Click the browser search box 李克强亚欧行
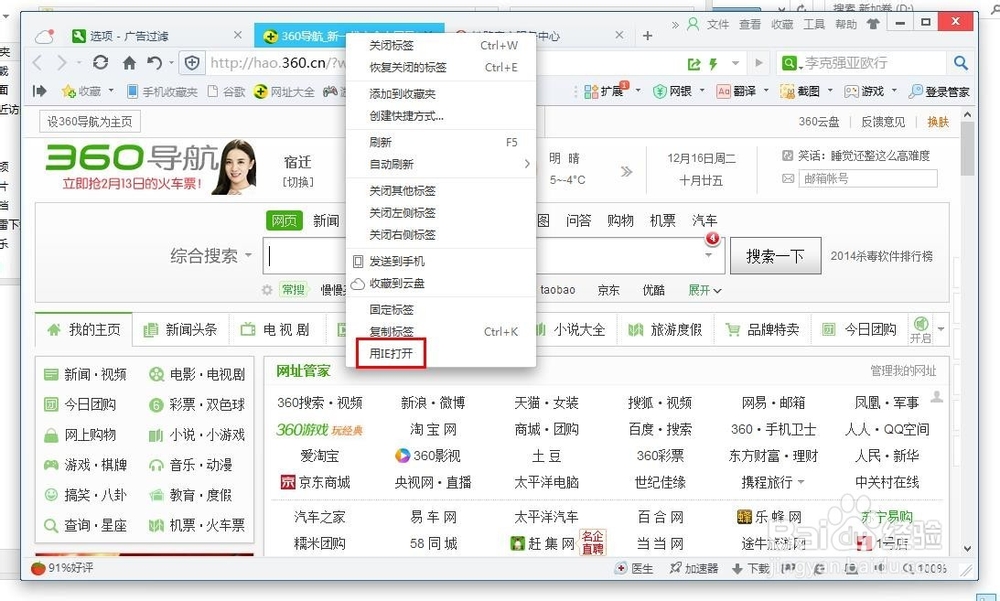The image size is (1000, 601). (872, 63)
